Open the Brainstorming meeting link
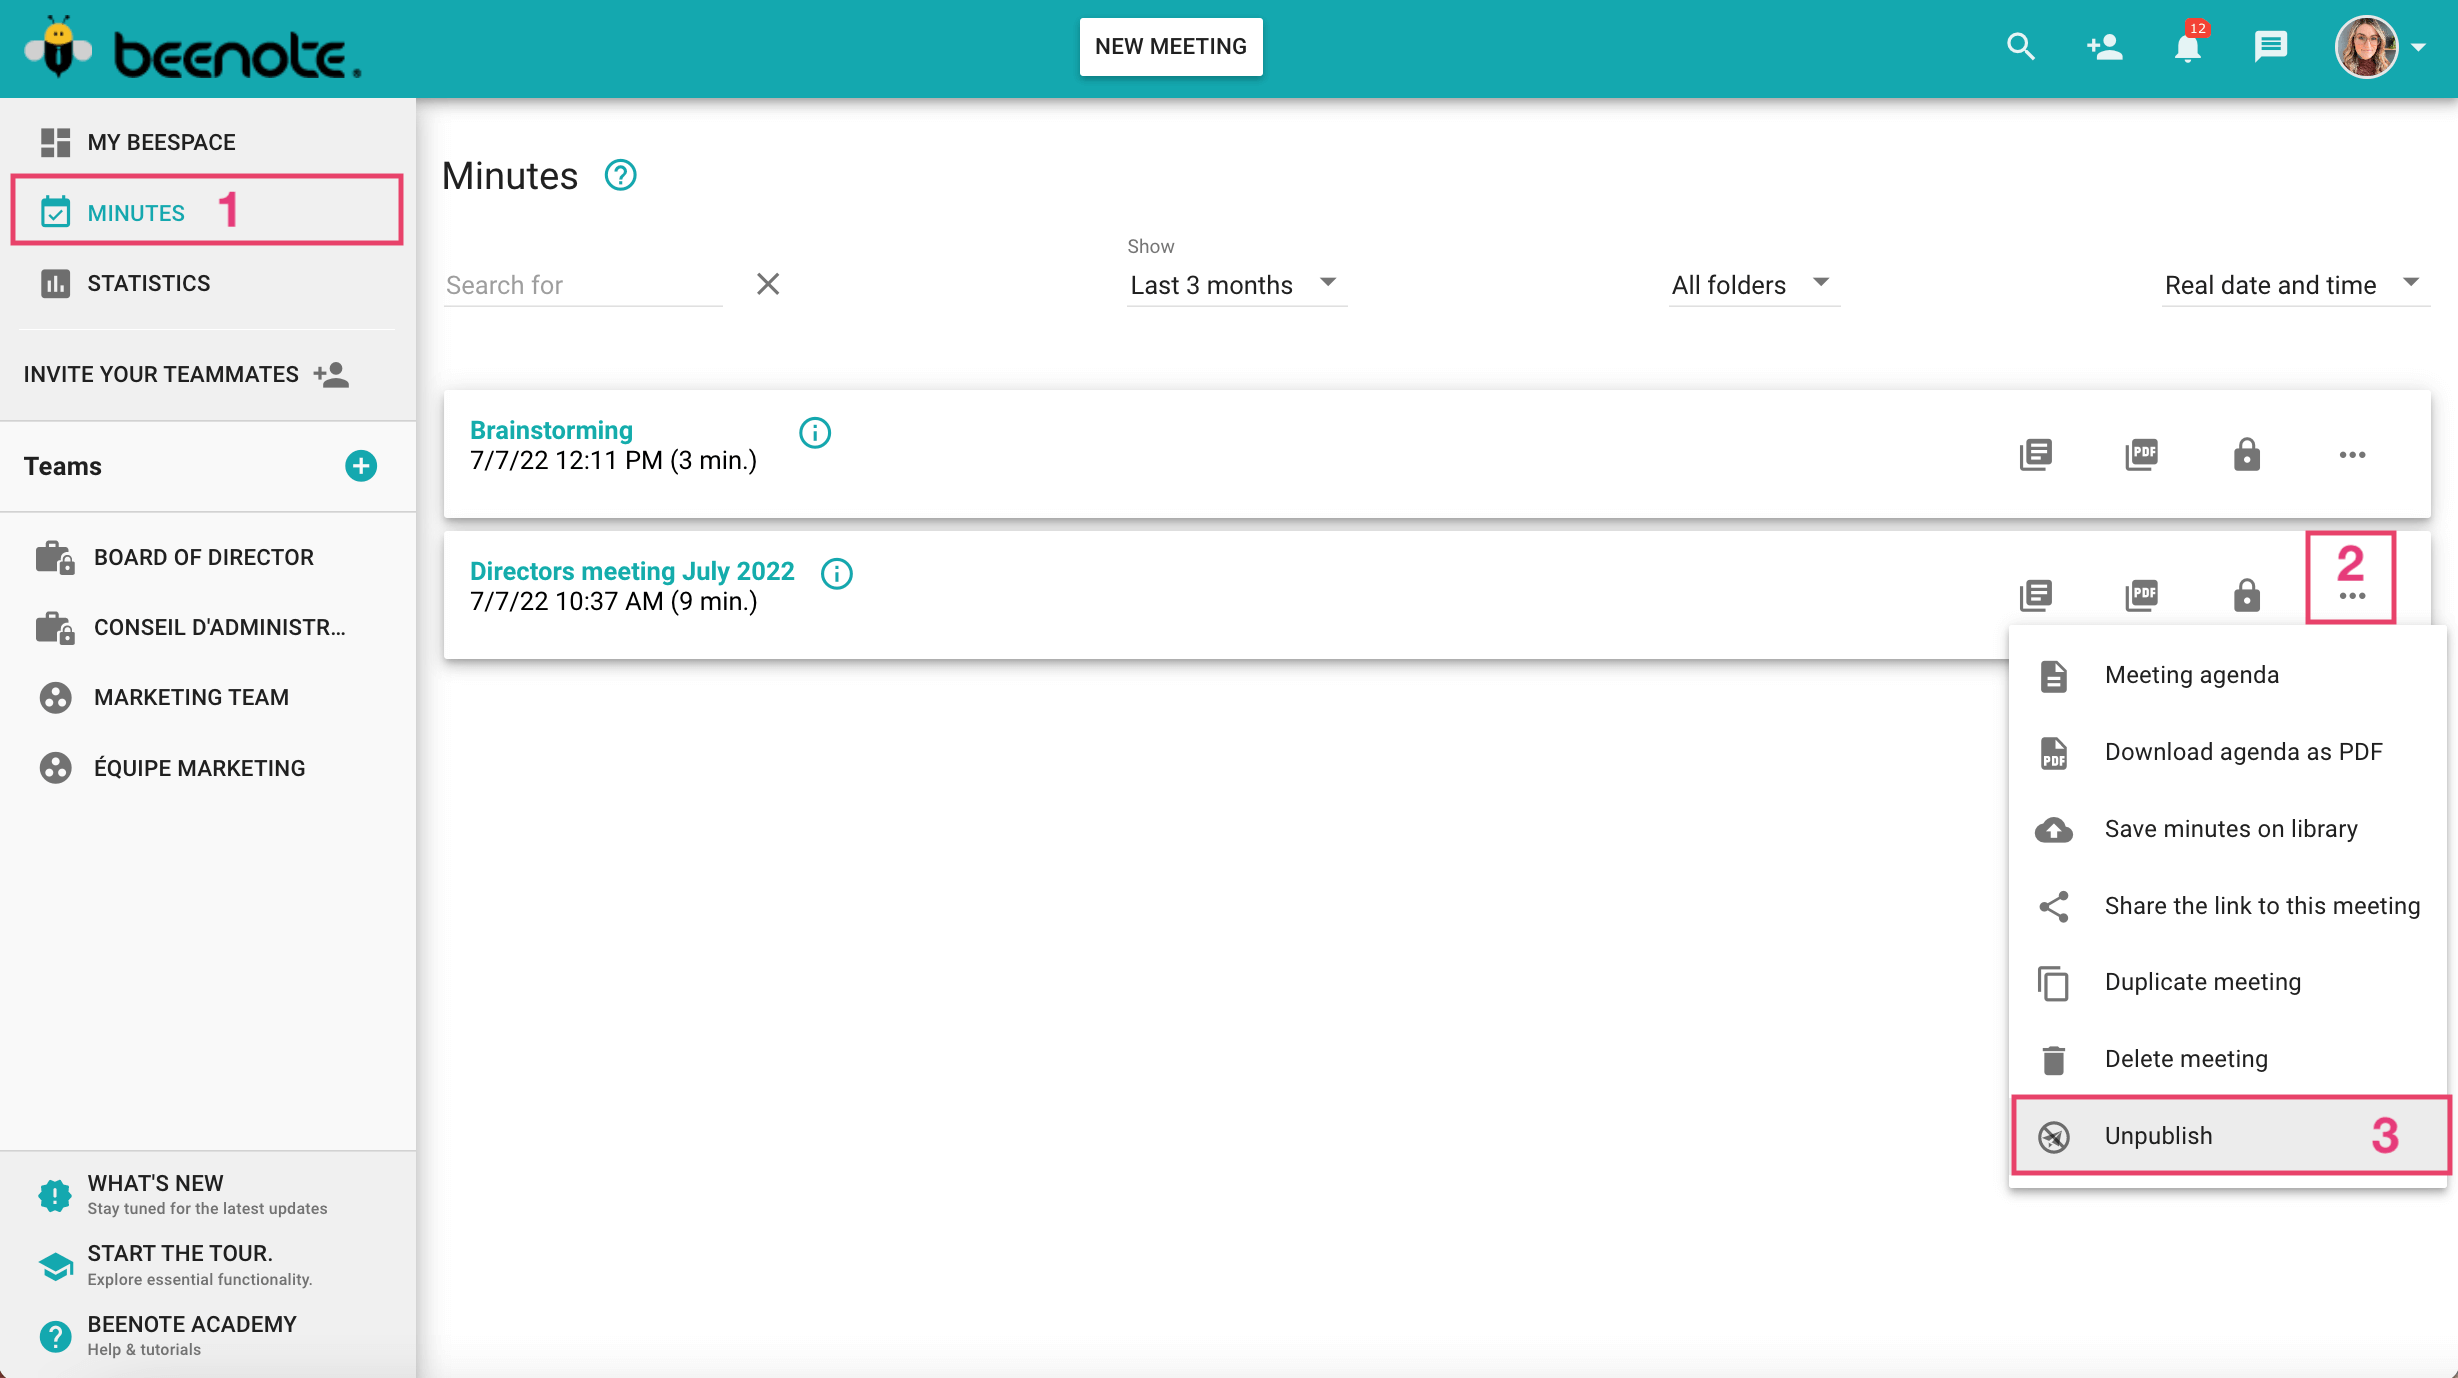Image resolution: width=2458 pixels, height=1378 pixels. point(551,430)
